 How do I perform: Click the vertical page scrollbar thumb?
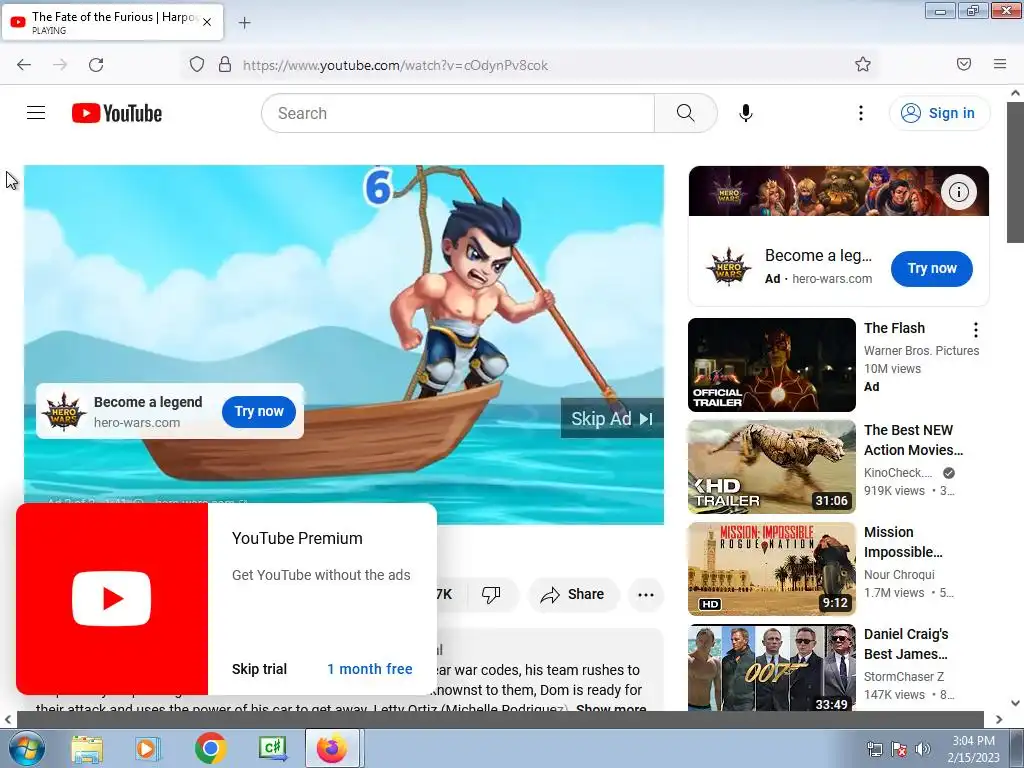[x=1016, y=173]
